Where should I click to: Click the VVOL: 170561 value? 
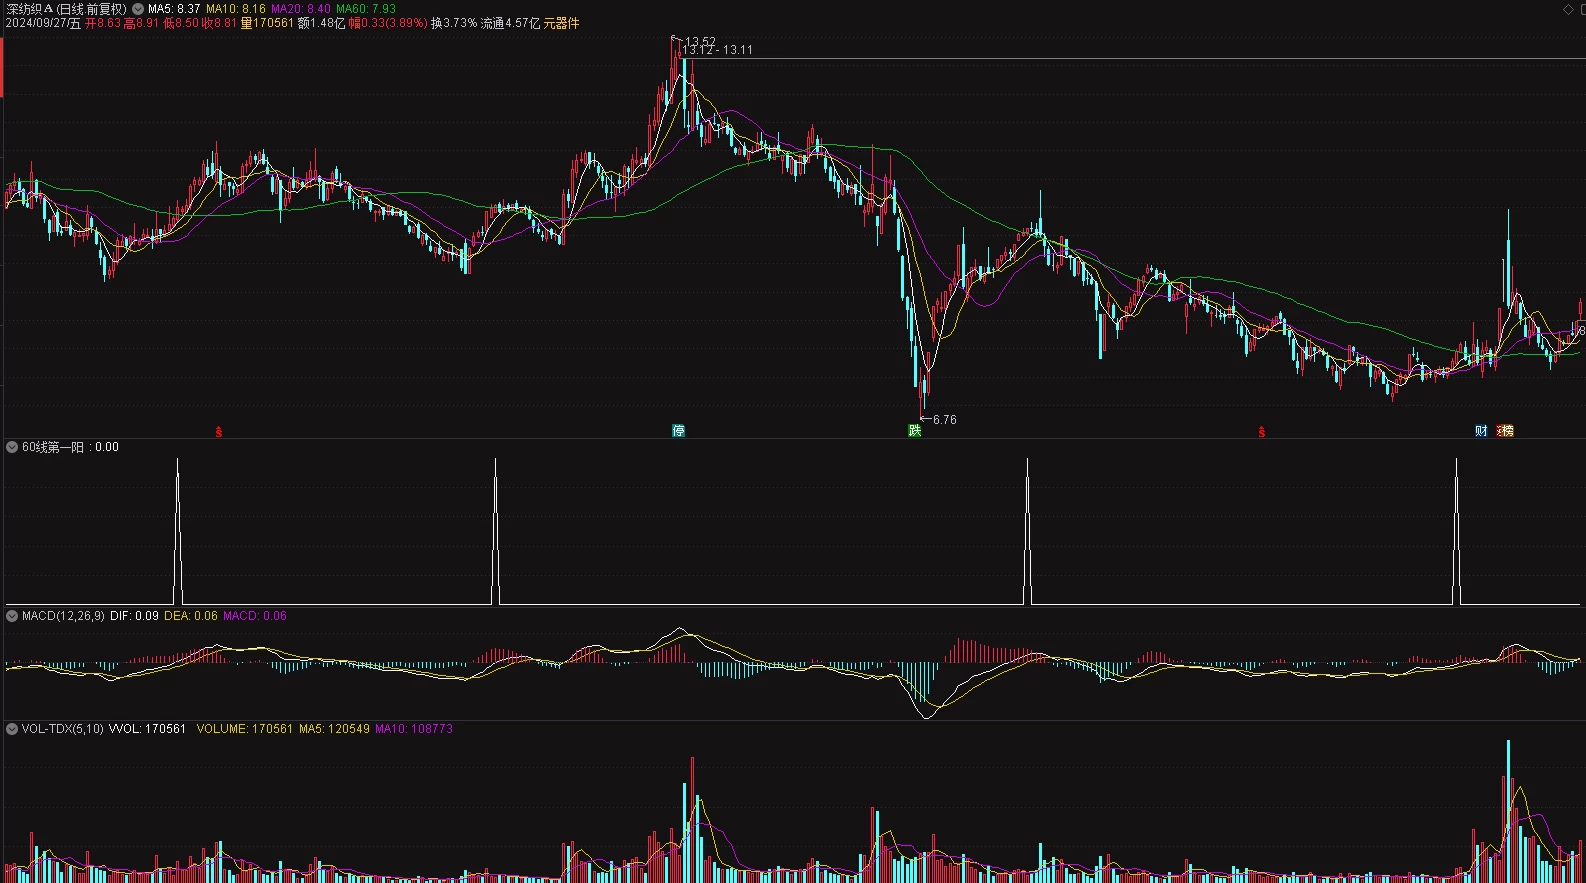pyautogui.click(x=147, y=729)
